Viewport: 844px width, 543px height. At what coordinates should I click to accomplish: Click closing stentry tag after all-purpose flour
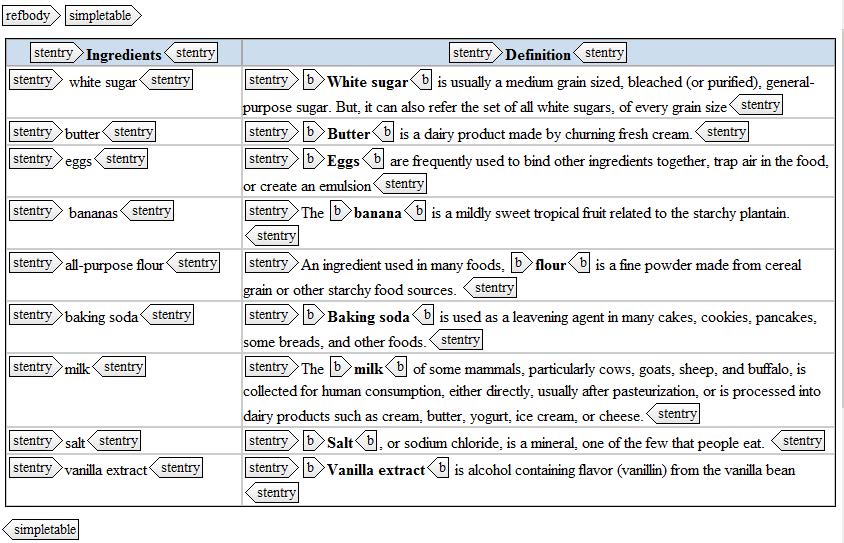[x=193, y=263]
